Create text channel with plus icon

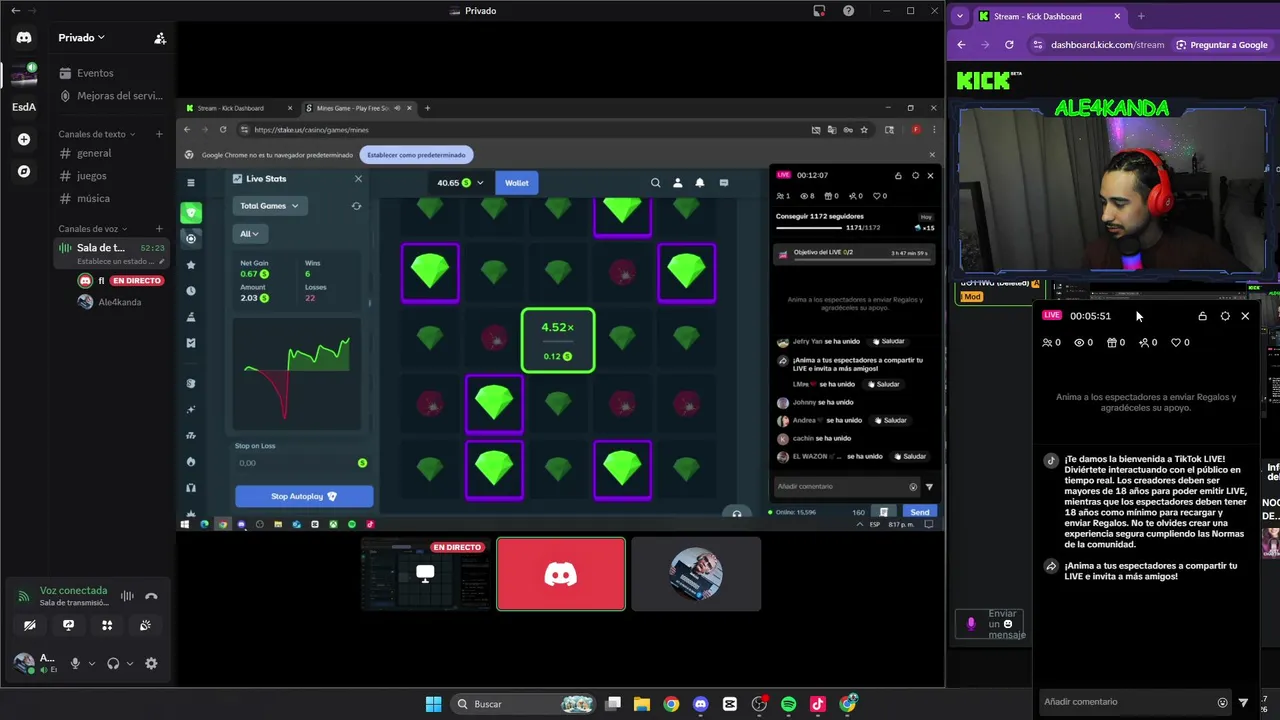[x=159, y=134]
